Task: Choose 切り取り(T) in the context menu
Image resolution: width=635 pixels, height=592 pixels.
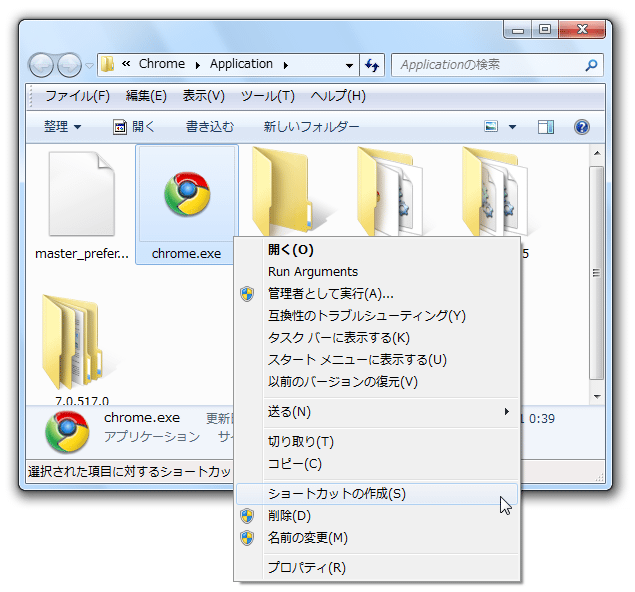Action: 377,442
